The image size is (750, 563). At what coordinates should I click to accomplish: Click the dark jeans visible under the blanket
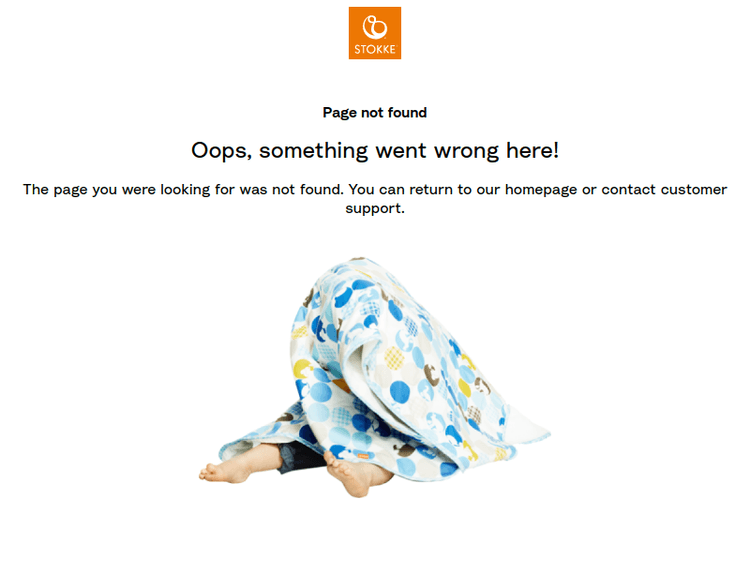[x=299, y=457]
